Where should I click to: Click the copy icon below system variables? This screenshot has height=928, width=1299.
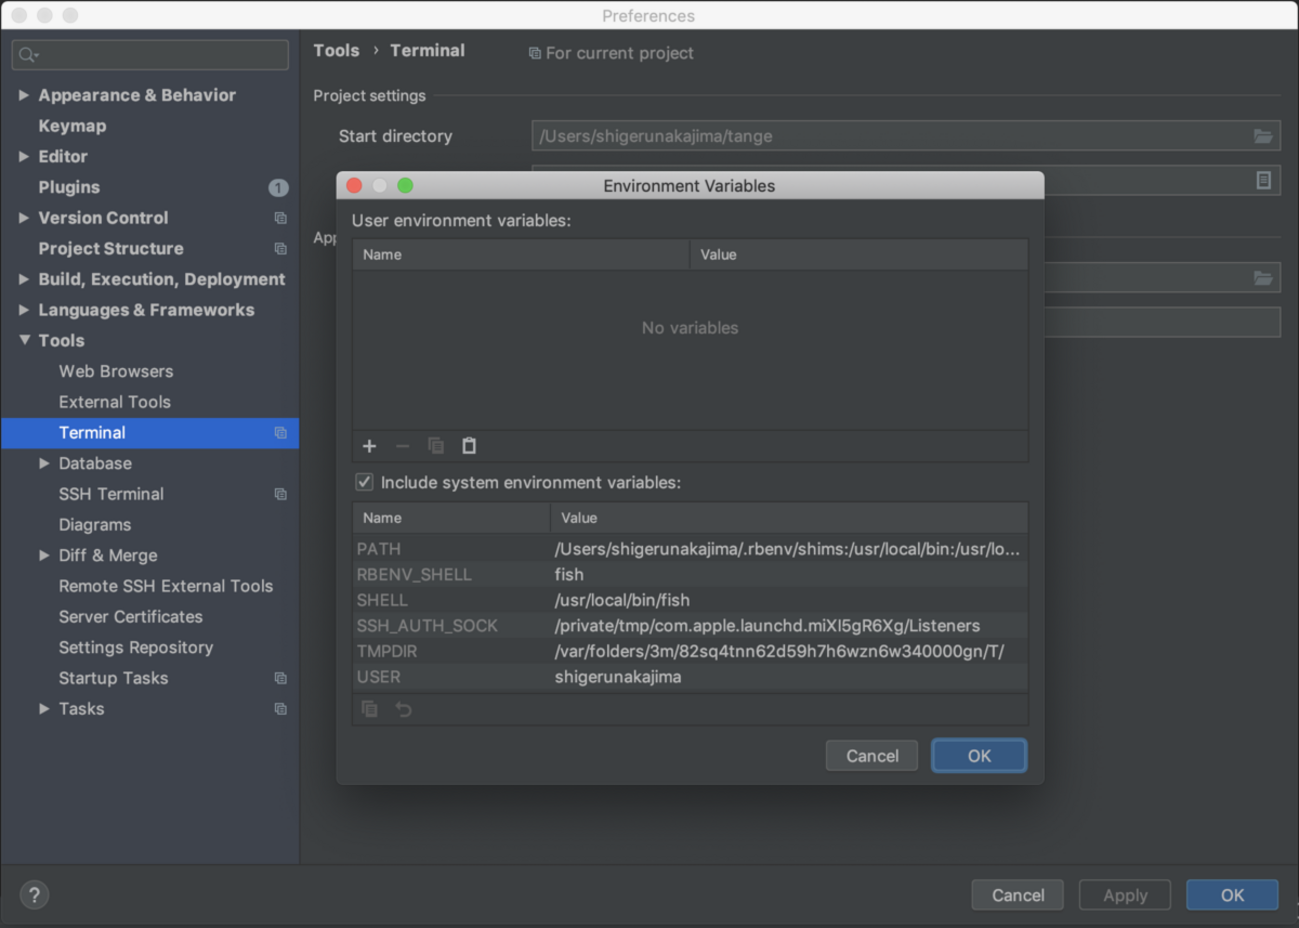click(369, 709)
